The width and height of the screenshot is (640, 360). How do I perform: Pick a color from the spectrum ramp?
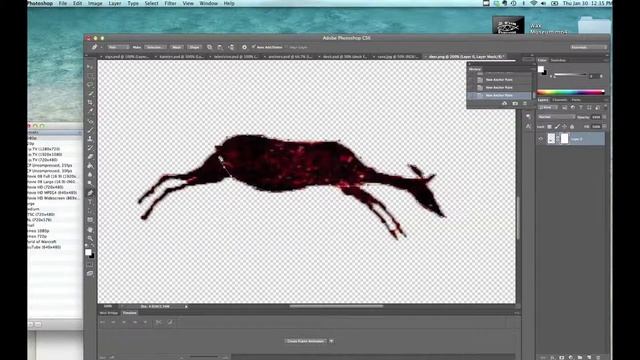(x=571, y=92)
